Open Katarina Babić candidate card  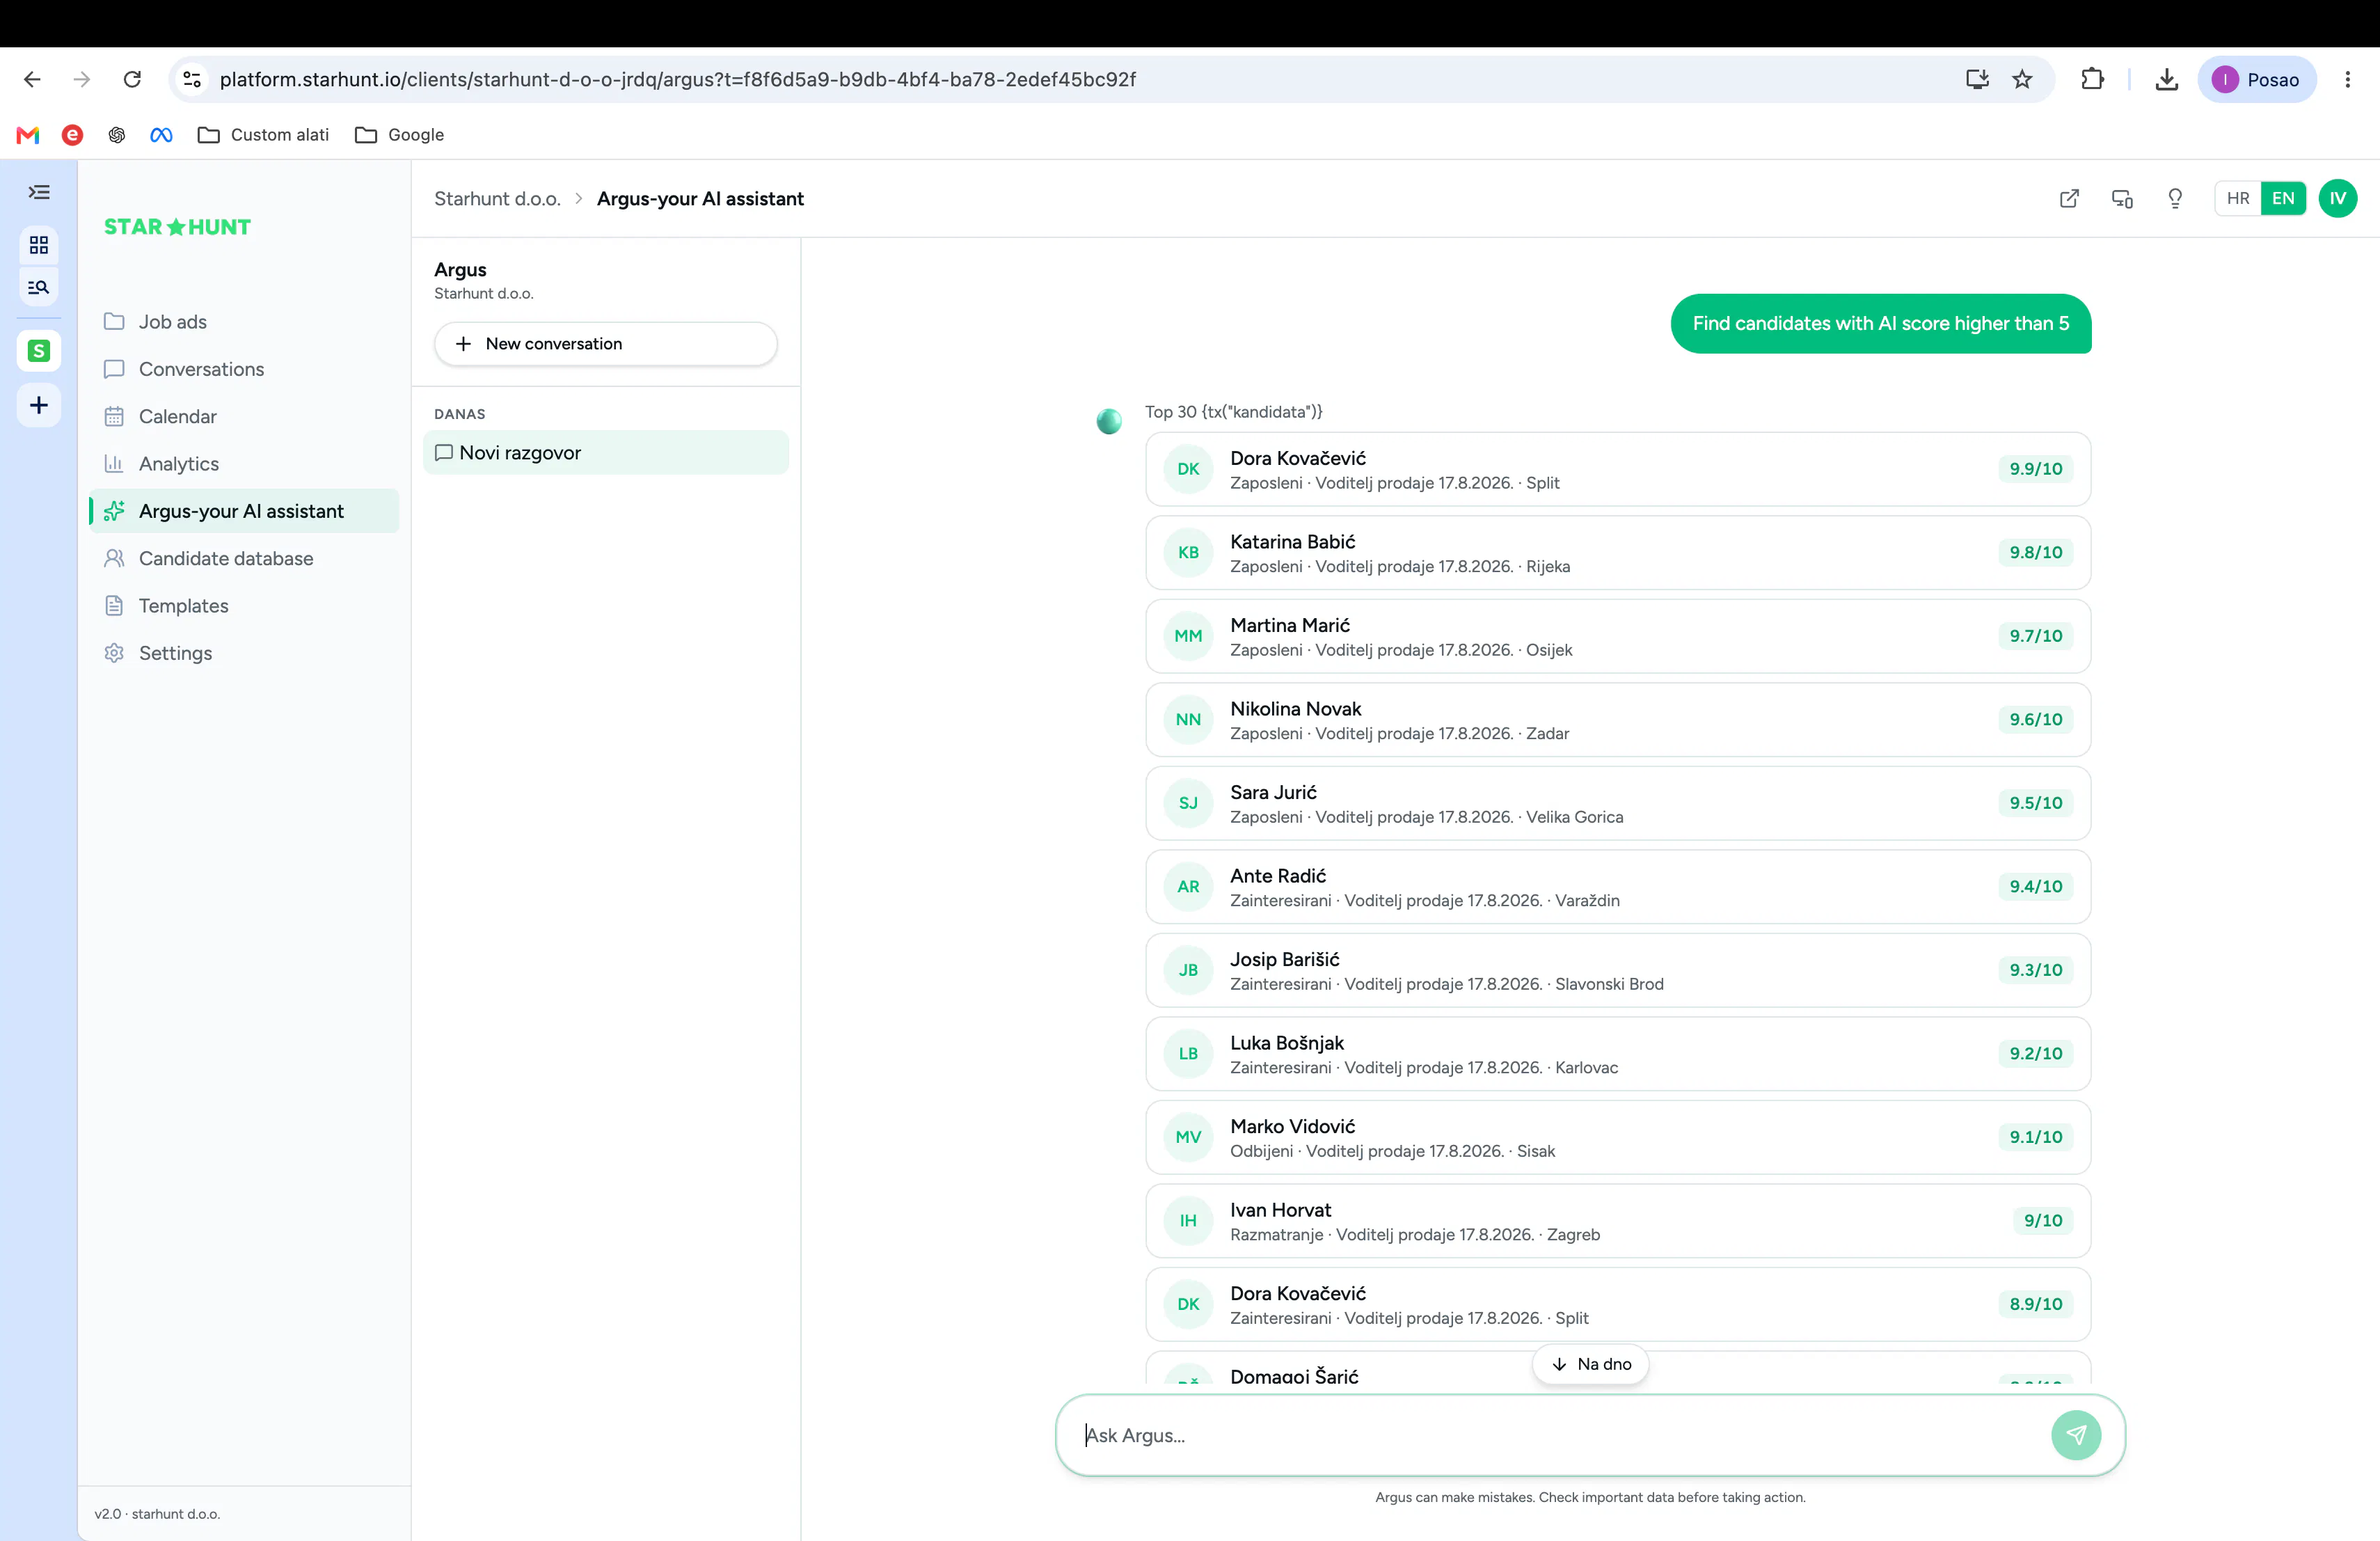(1617, 553)
